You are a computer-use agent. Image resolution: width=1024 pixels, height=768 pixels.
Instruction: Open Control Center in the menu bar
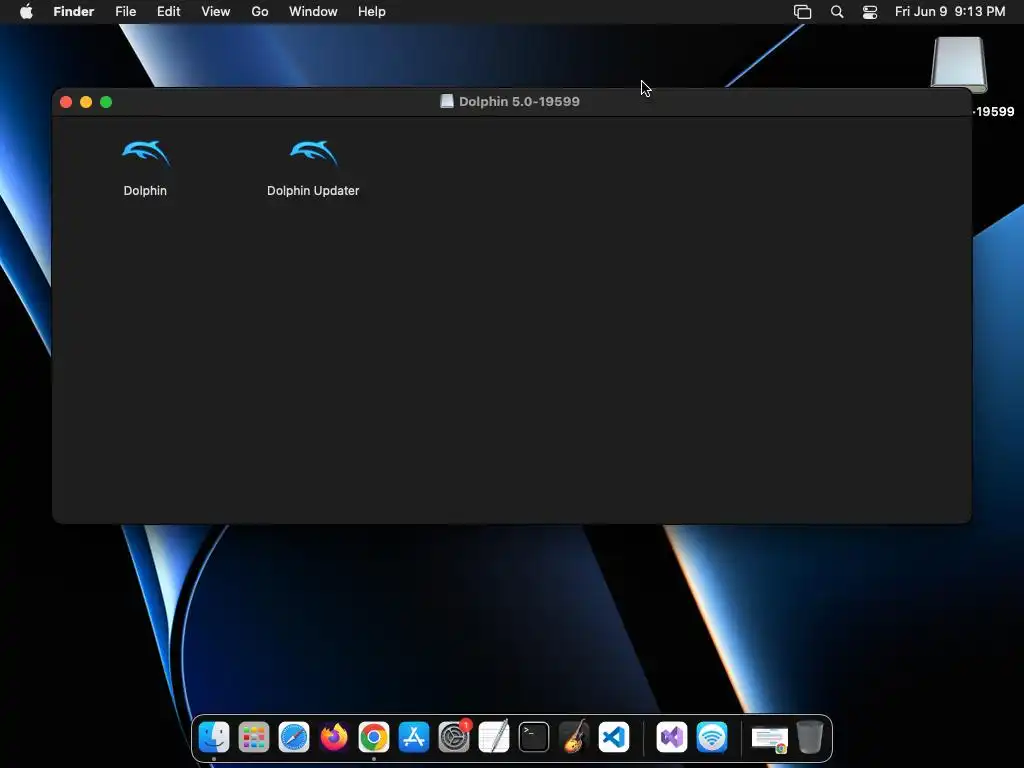[870, 12]
